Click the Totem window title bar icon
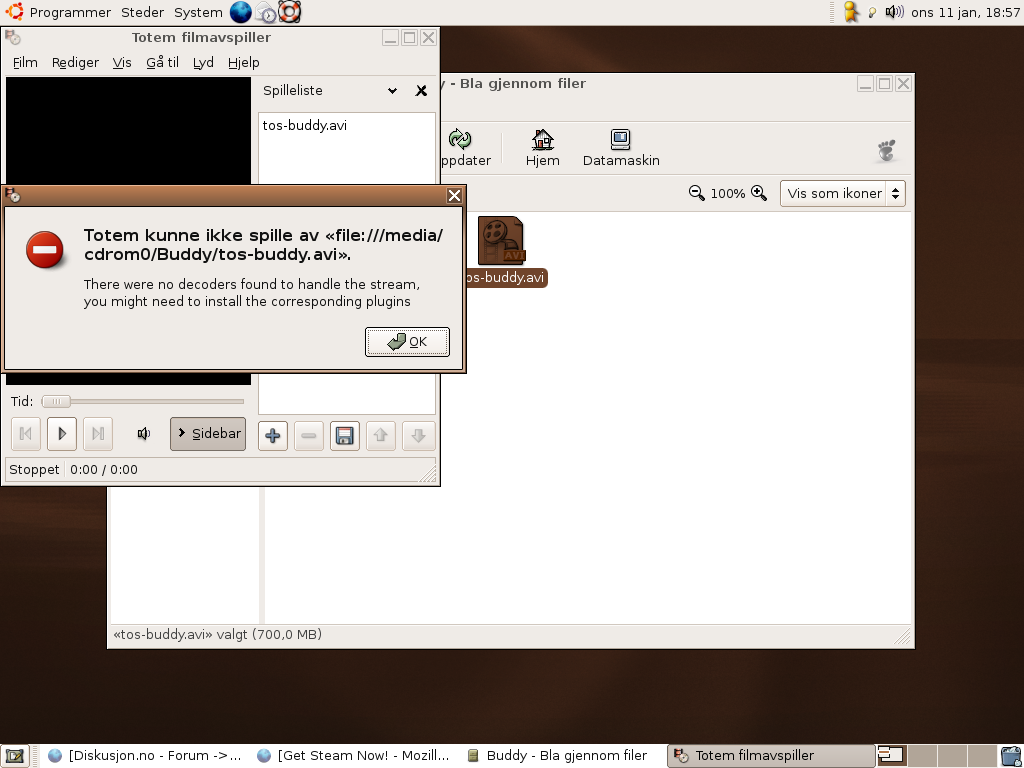 point(12,37)
